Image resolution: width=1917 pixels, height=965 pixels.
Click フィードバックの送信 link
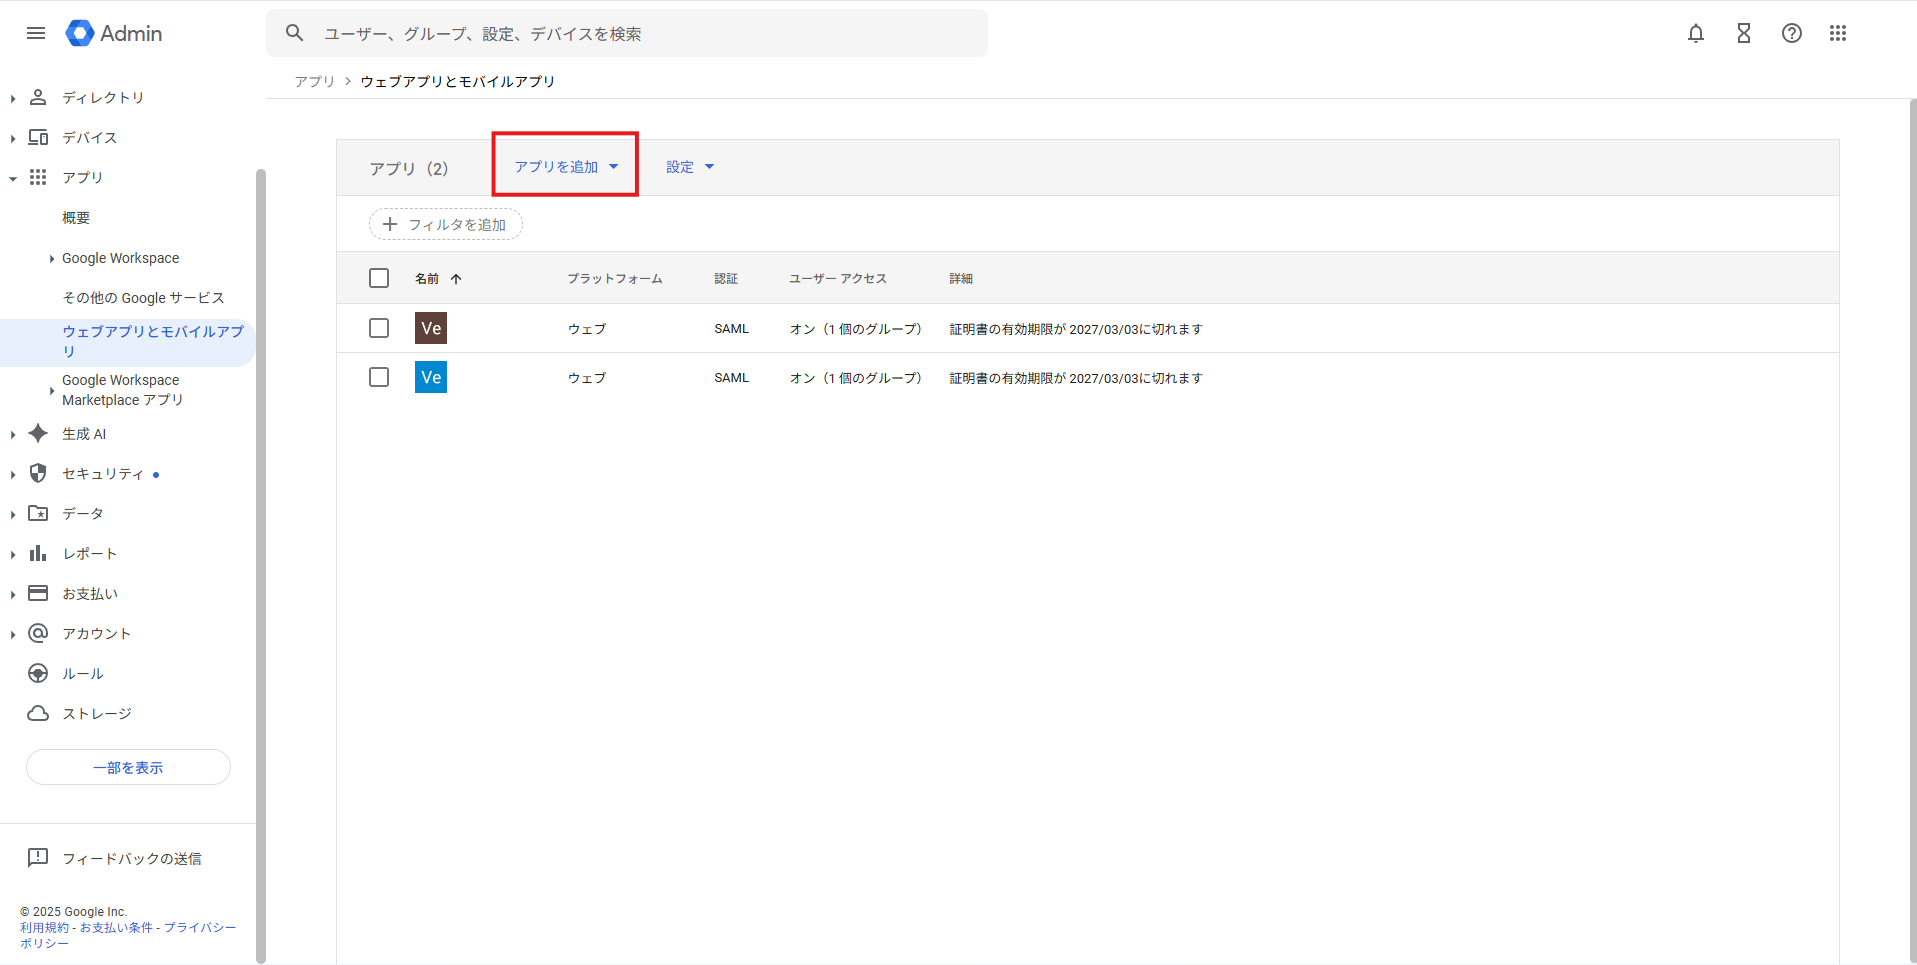[132, 858]
